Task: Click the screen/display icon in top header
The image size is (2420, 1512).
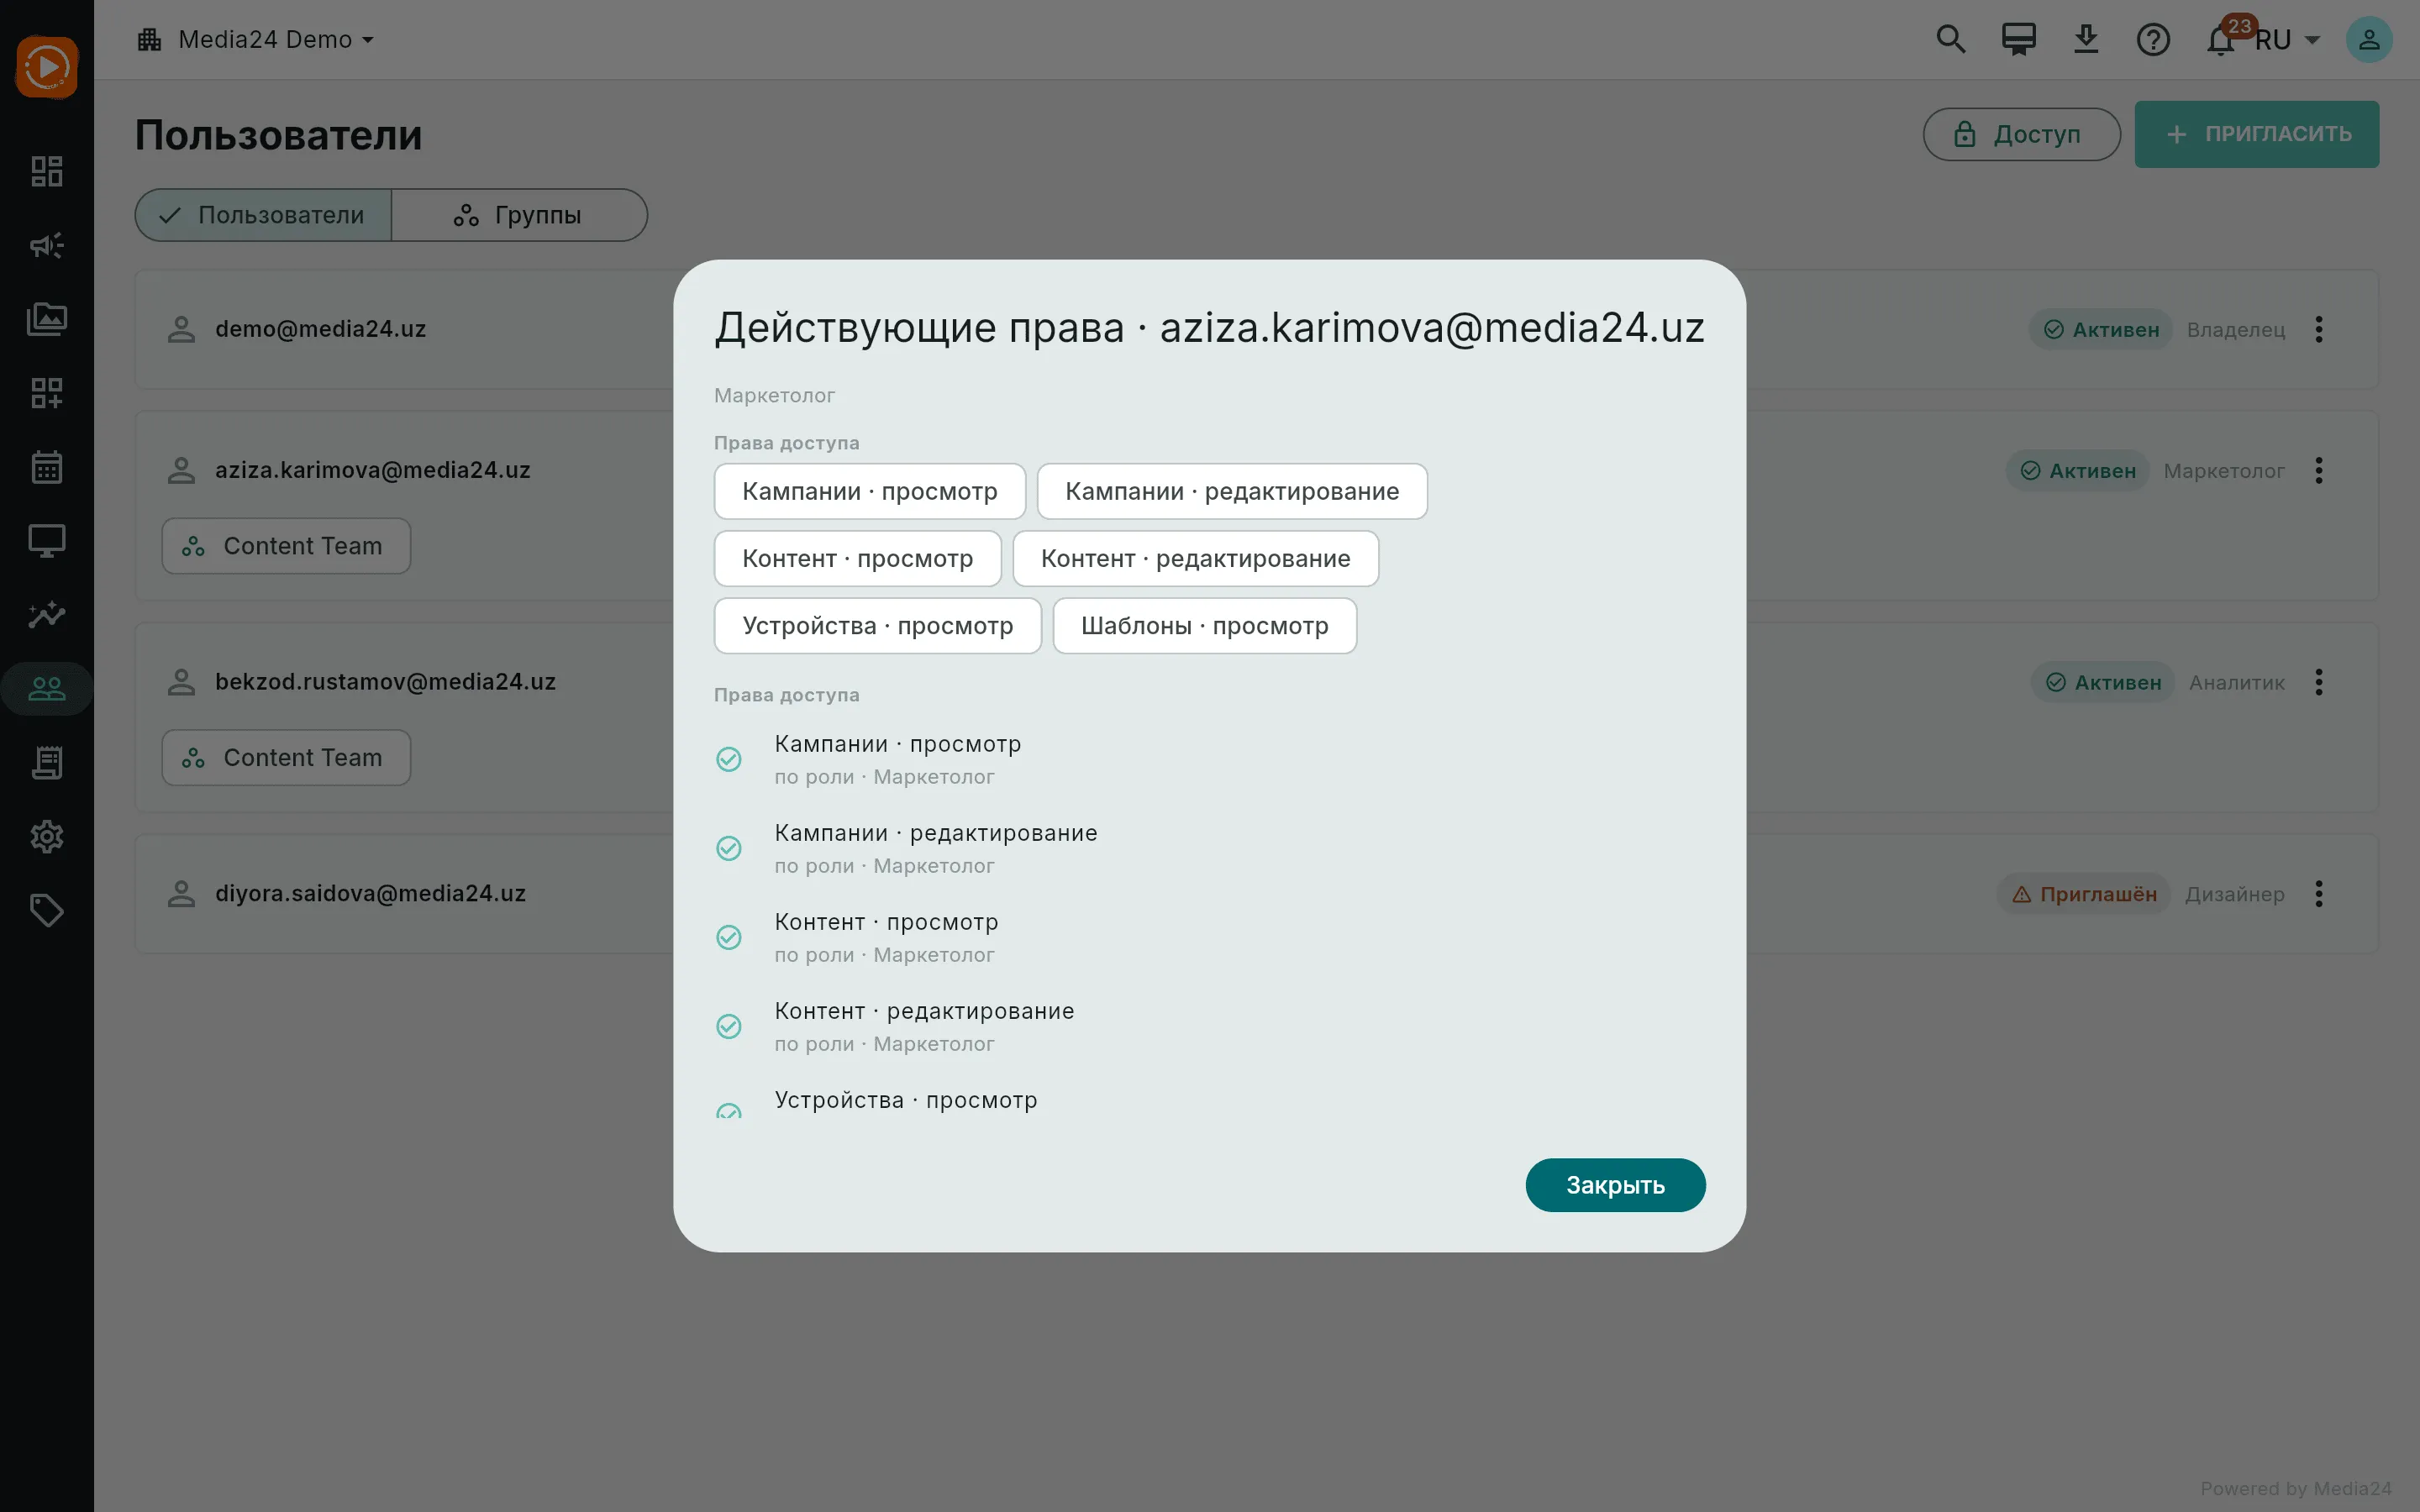Action: tap(2018, 40)
